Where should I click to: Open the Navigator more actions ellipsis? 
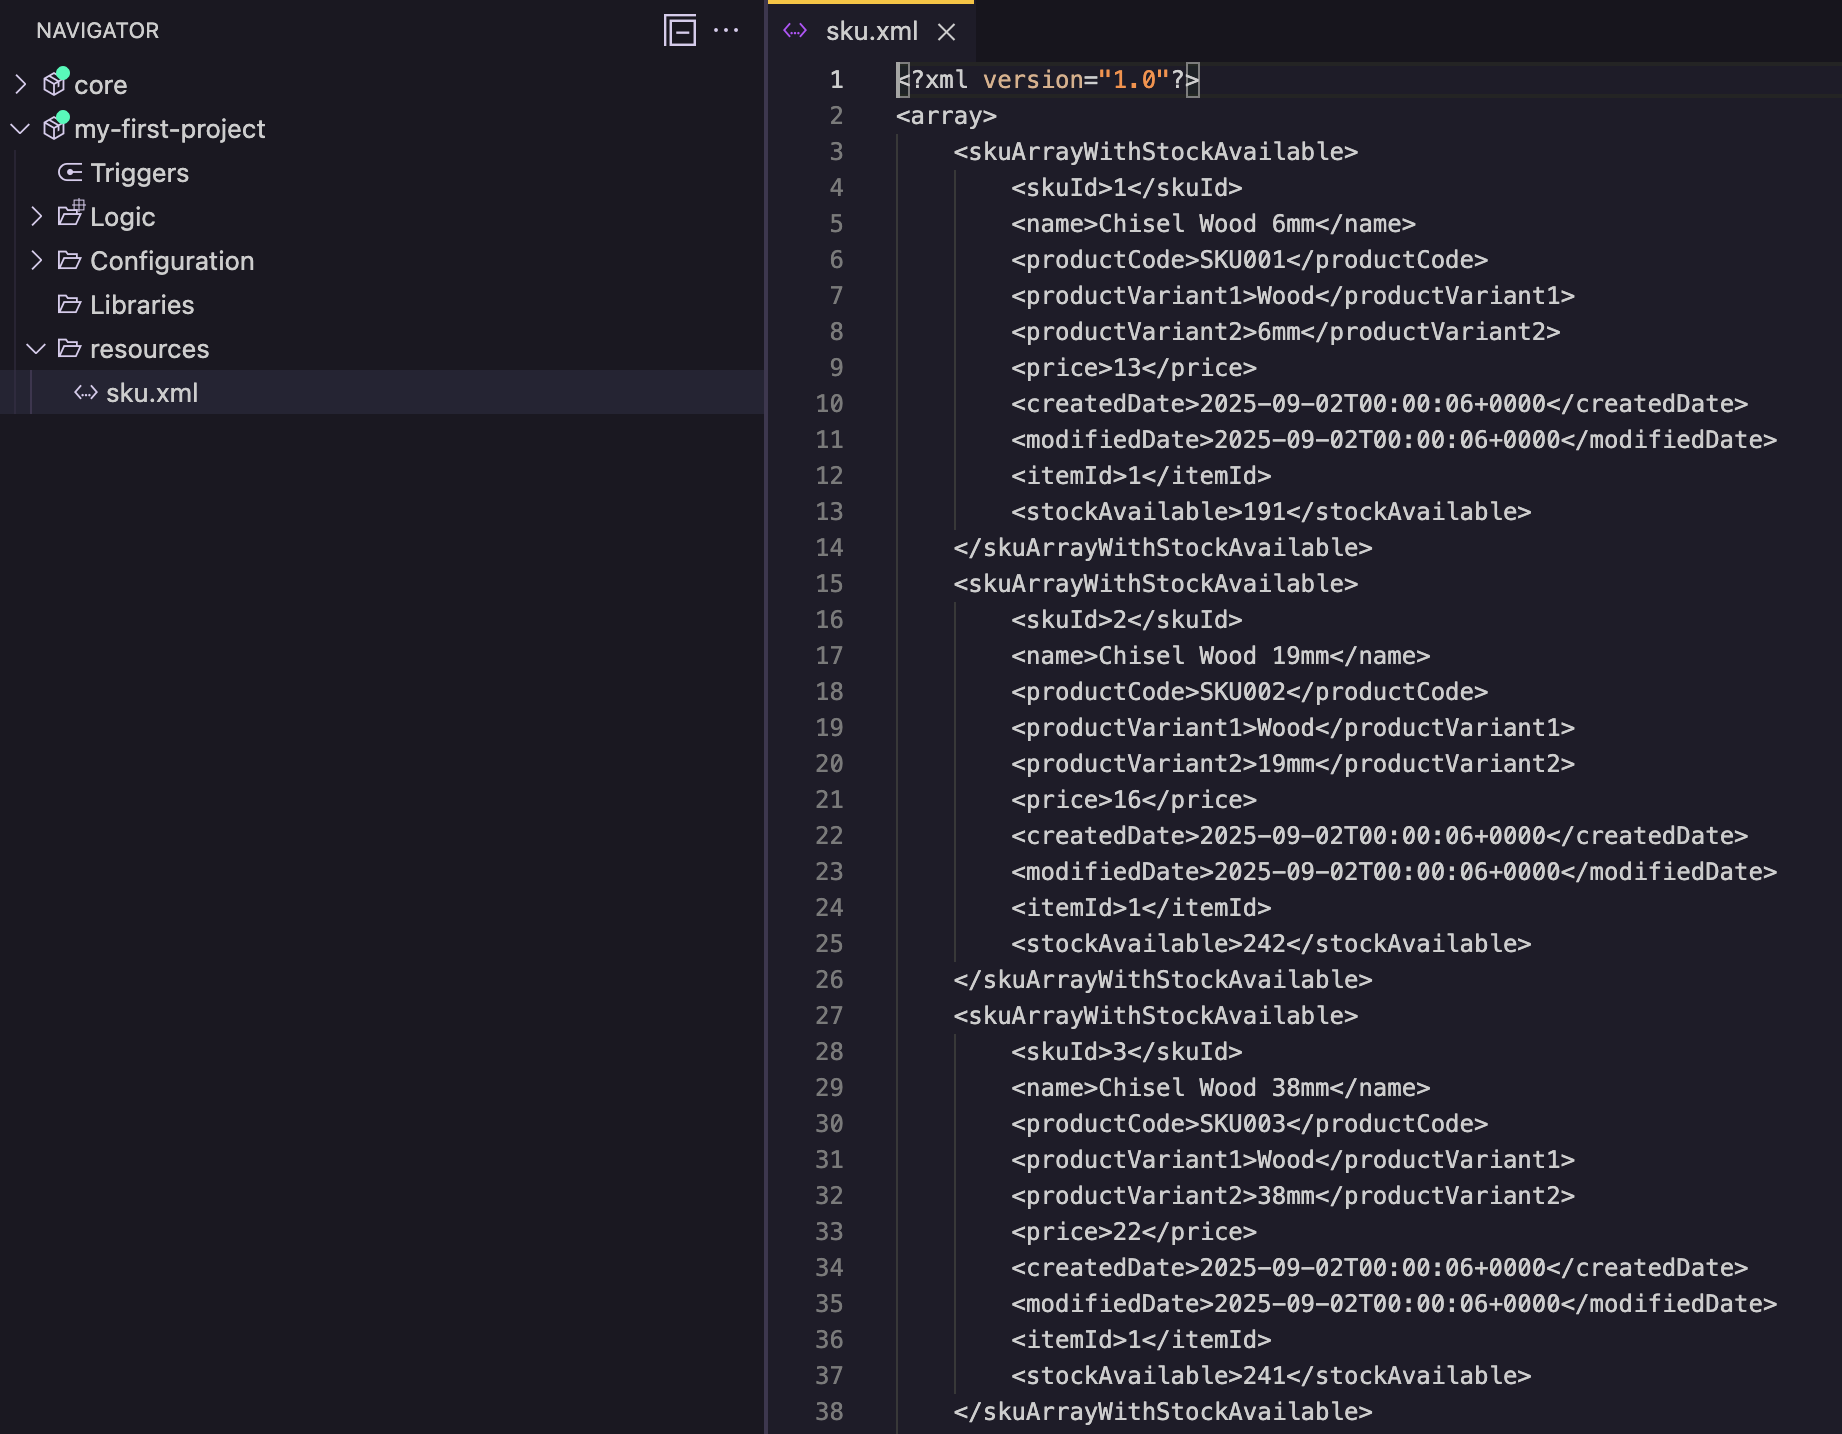click(x=726, y=30)
